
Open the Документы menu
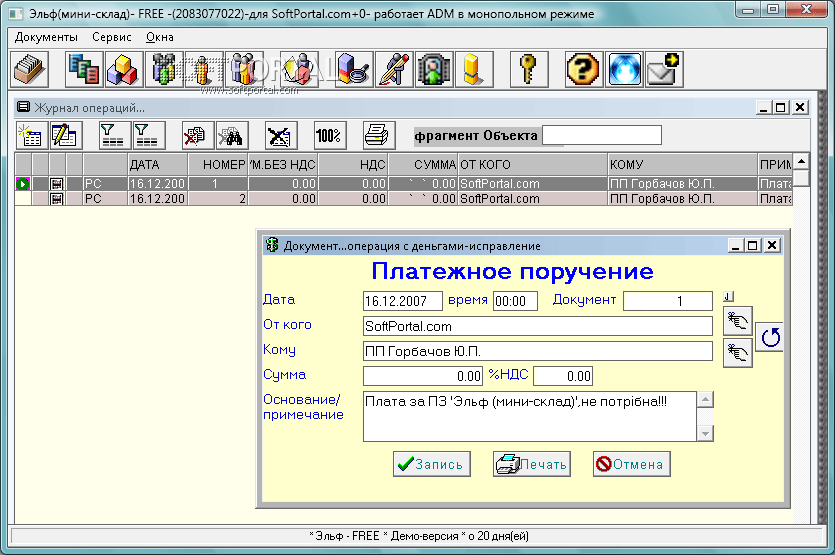(46, 37)
